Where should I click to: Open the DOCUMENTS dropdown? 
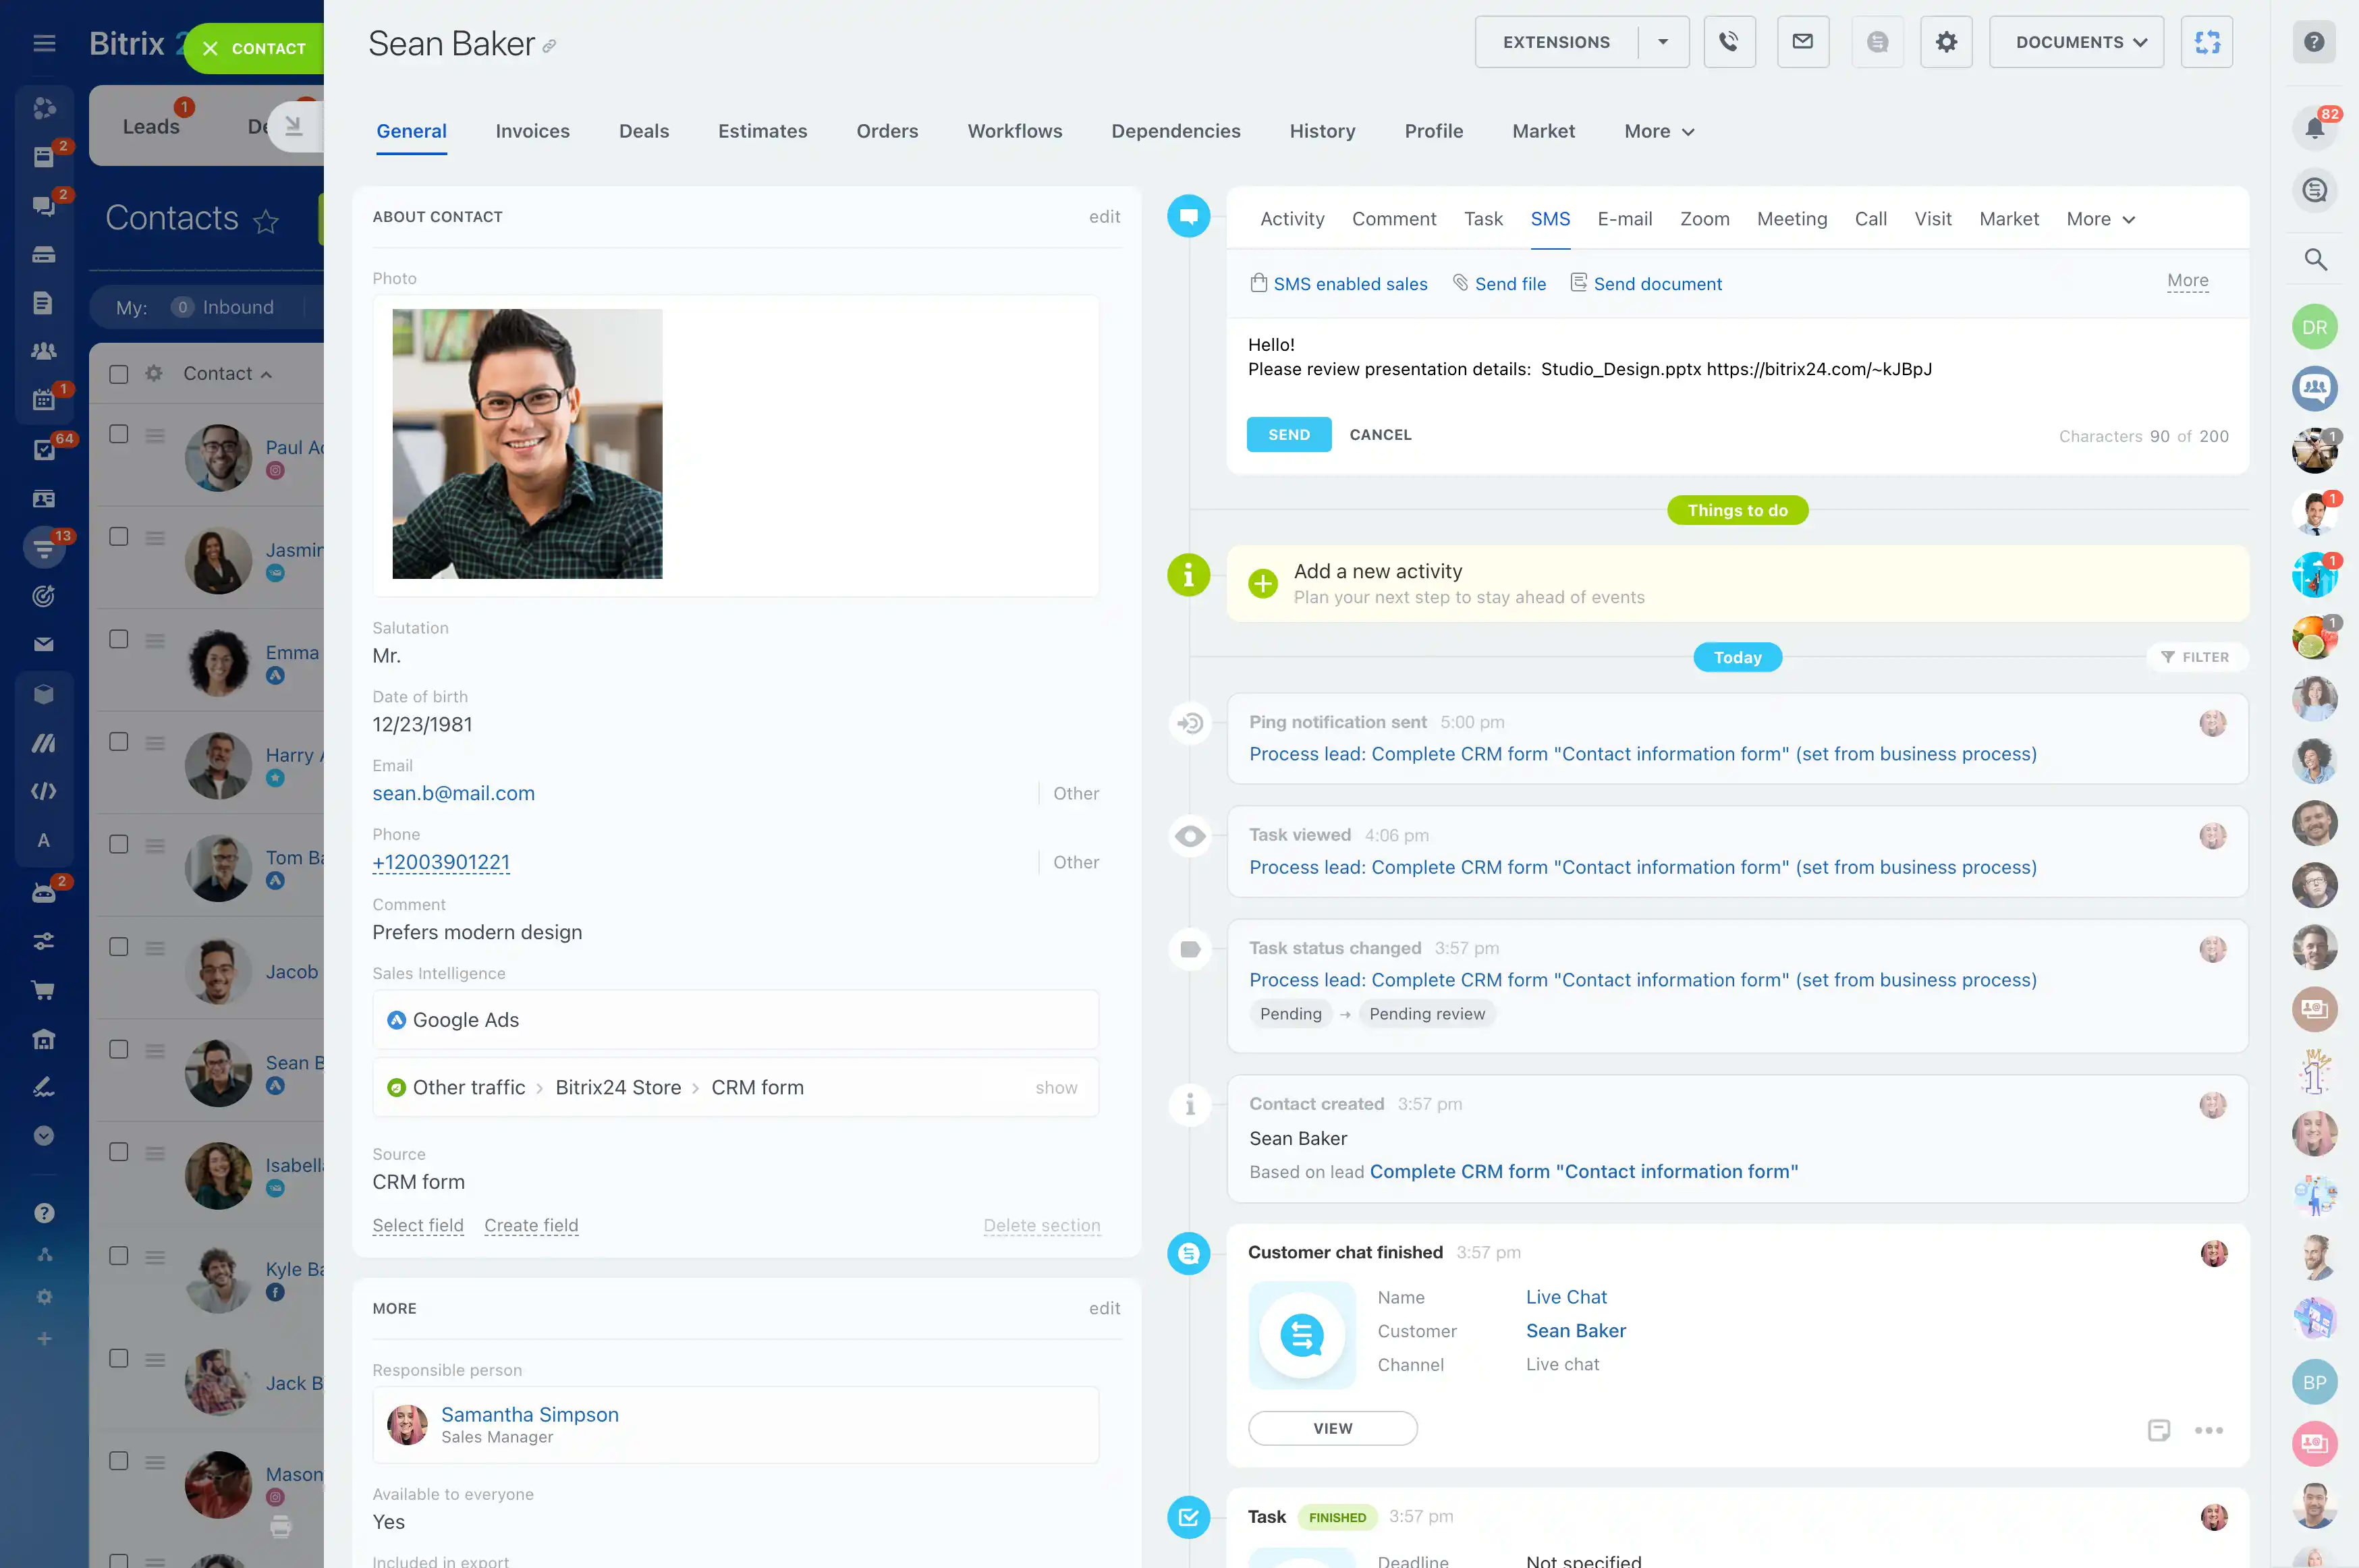(2076, 42)
